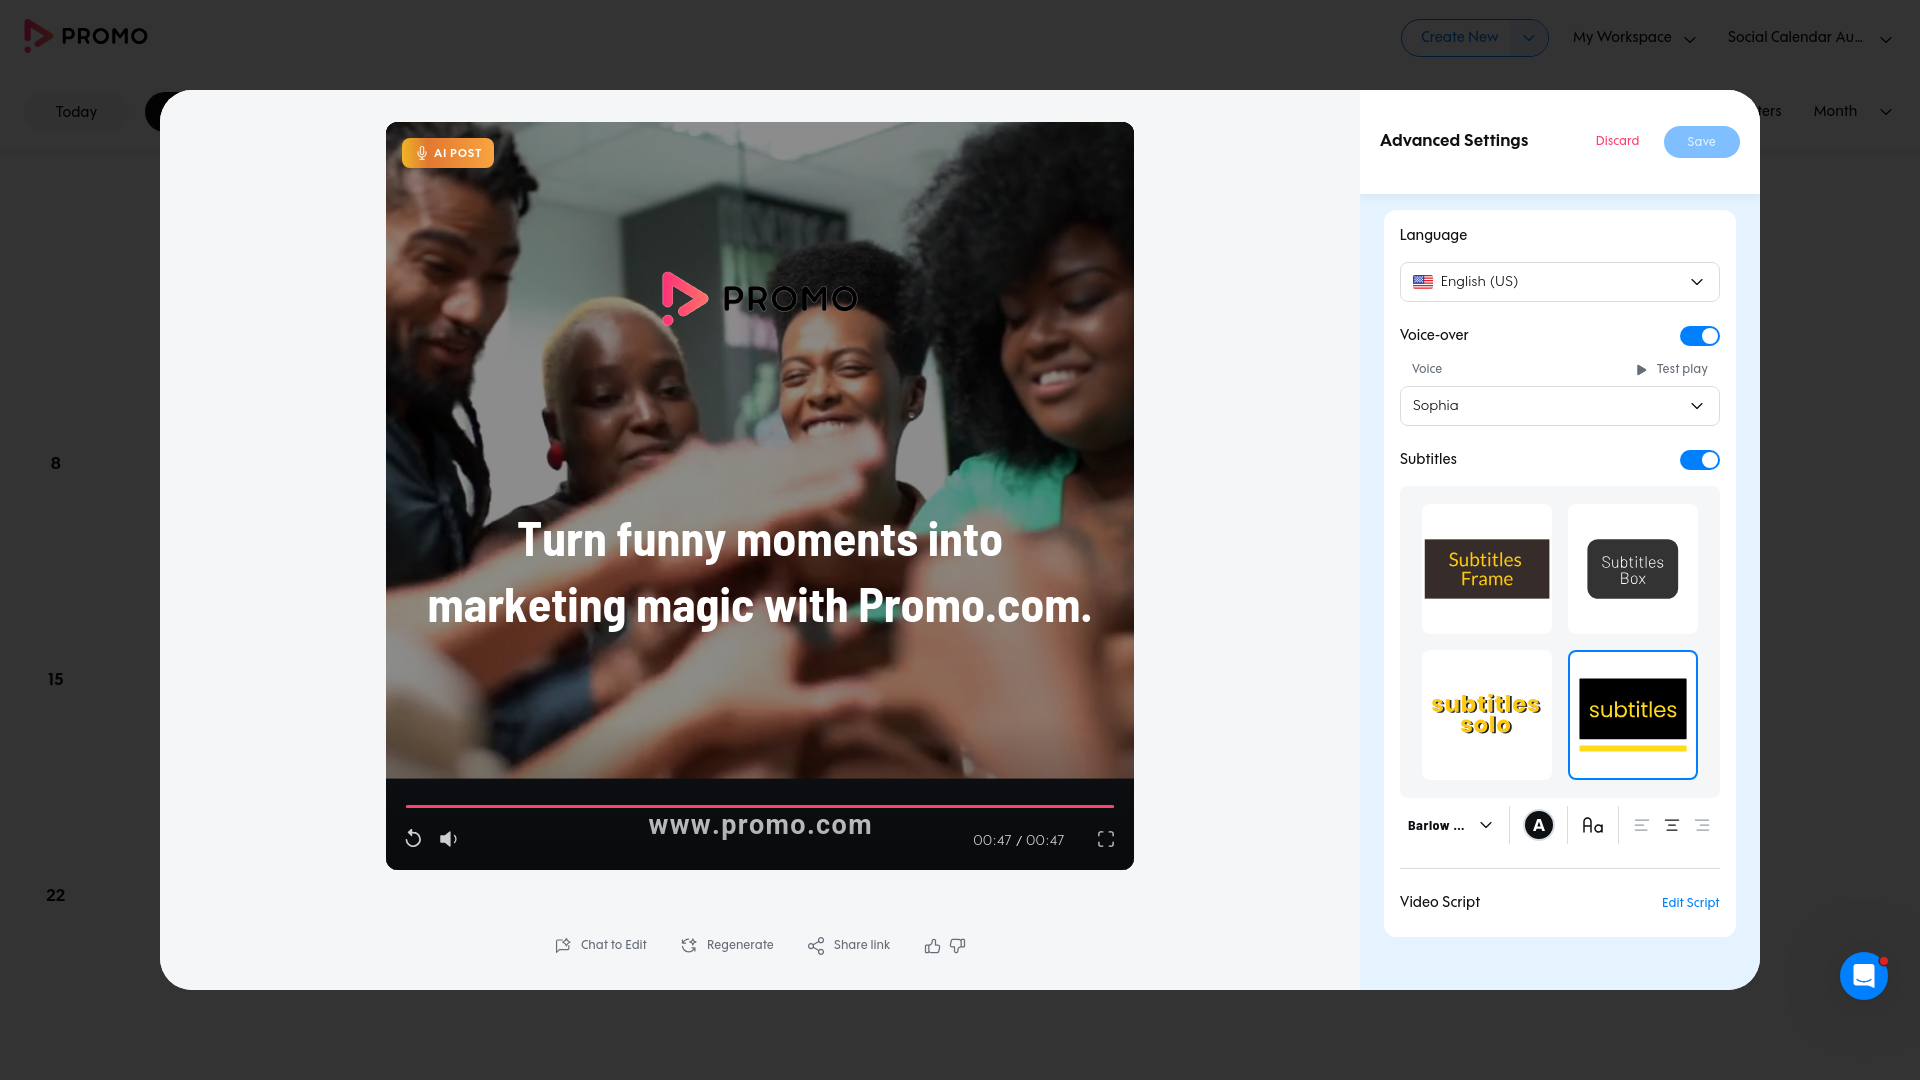Click the thumbs up icon
Viewport: 1920px width, 1080px height.
pos(932,945)
